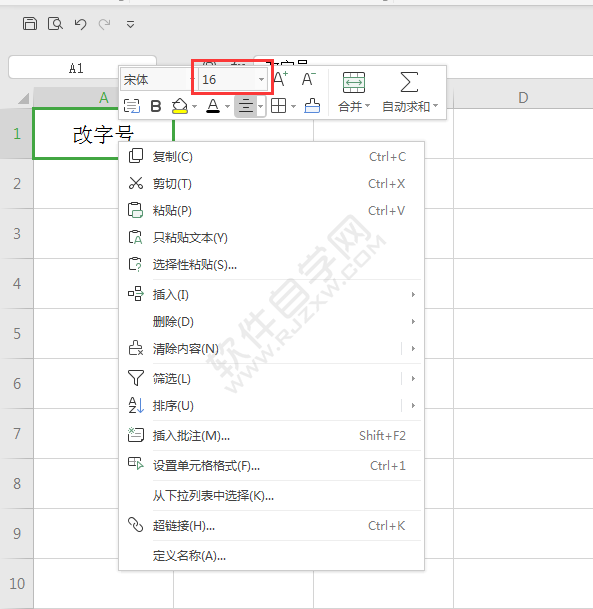Click the borders icon in mini toolbar
593x609 pixels.
click(278, 105)
